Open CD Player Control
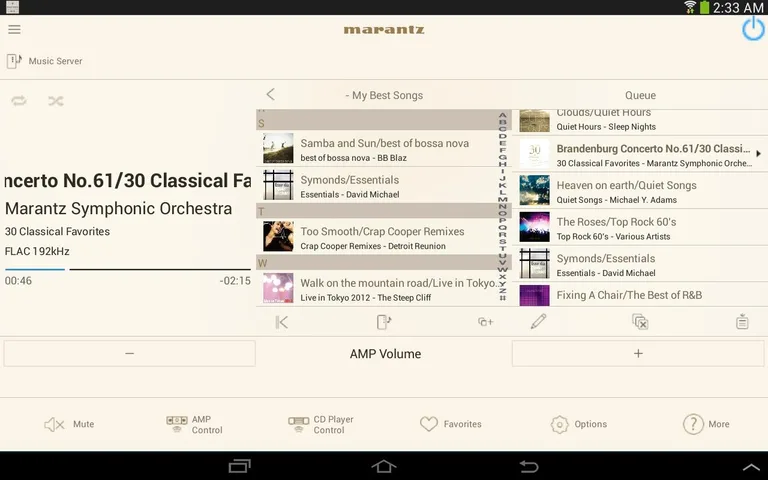The height and width of the screenshot is (480, 768). [x=321, y=424]
